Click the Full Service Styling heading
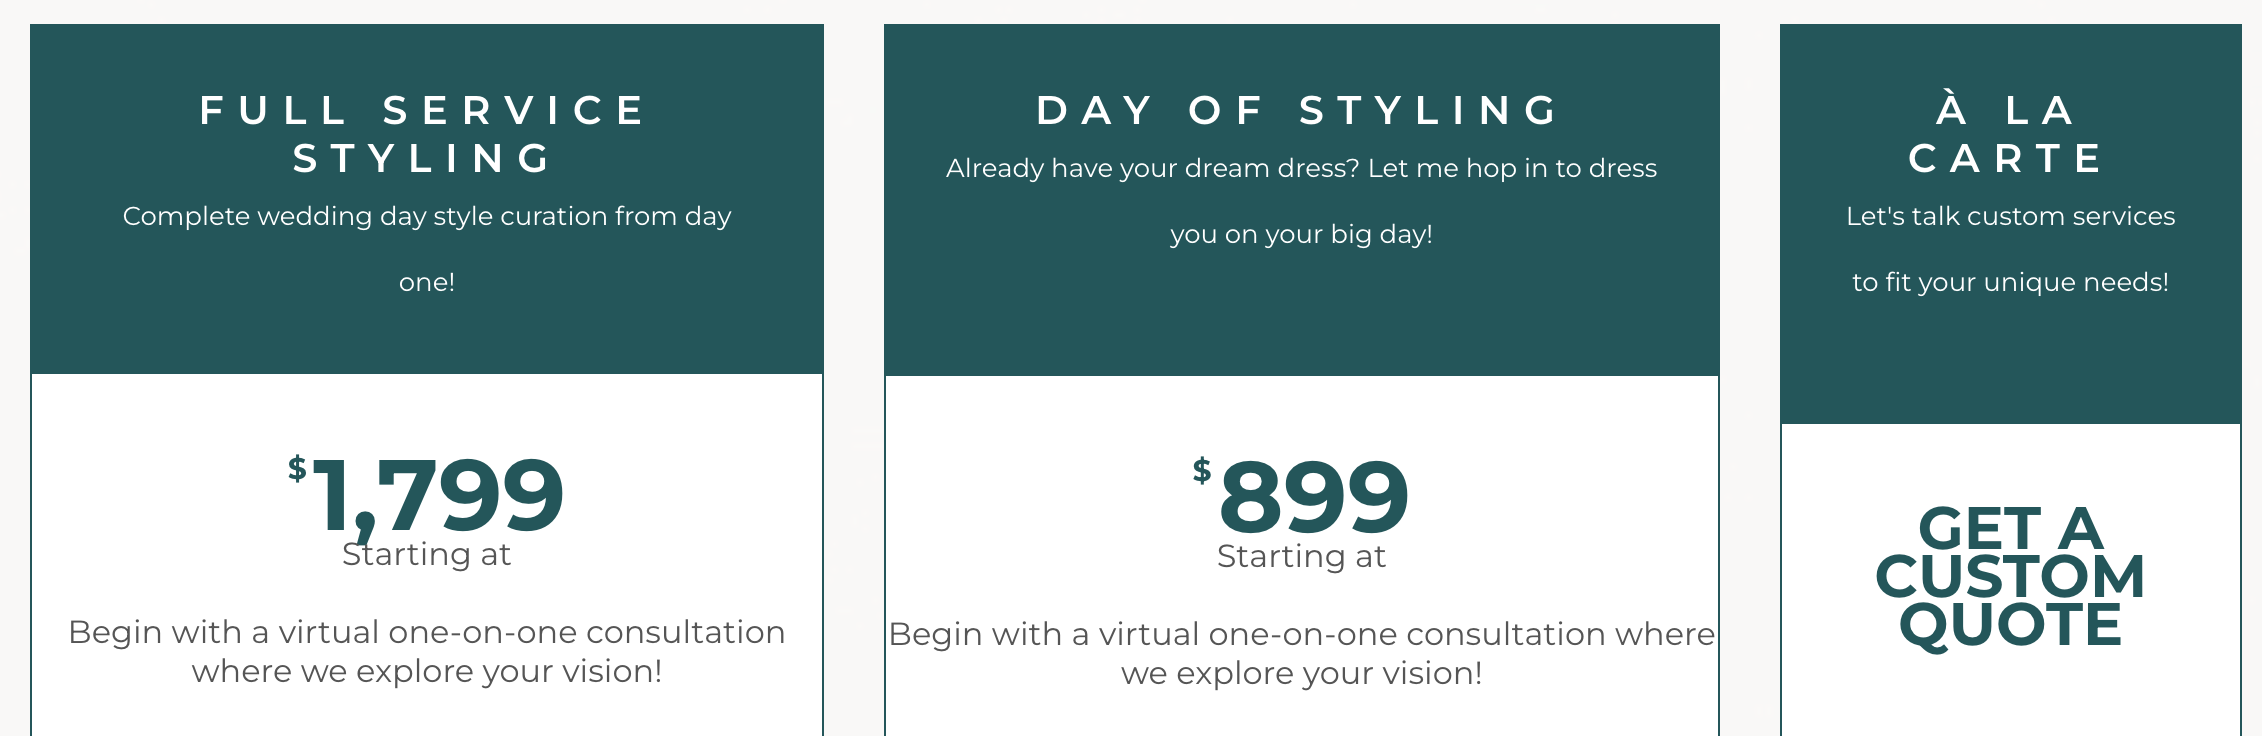Viewport: 2262px width, 736px height. (x=426, y=134)
